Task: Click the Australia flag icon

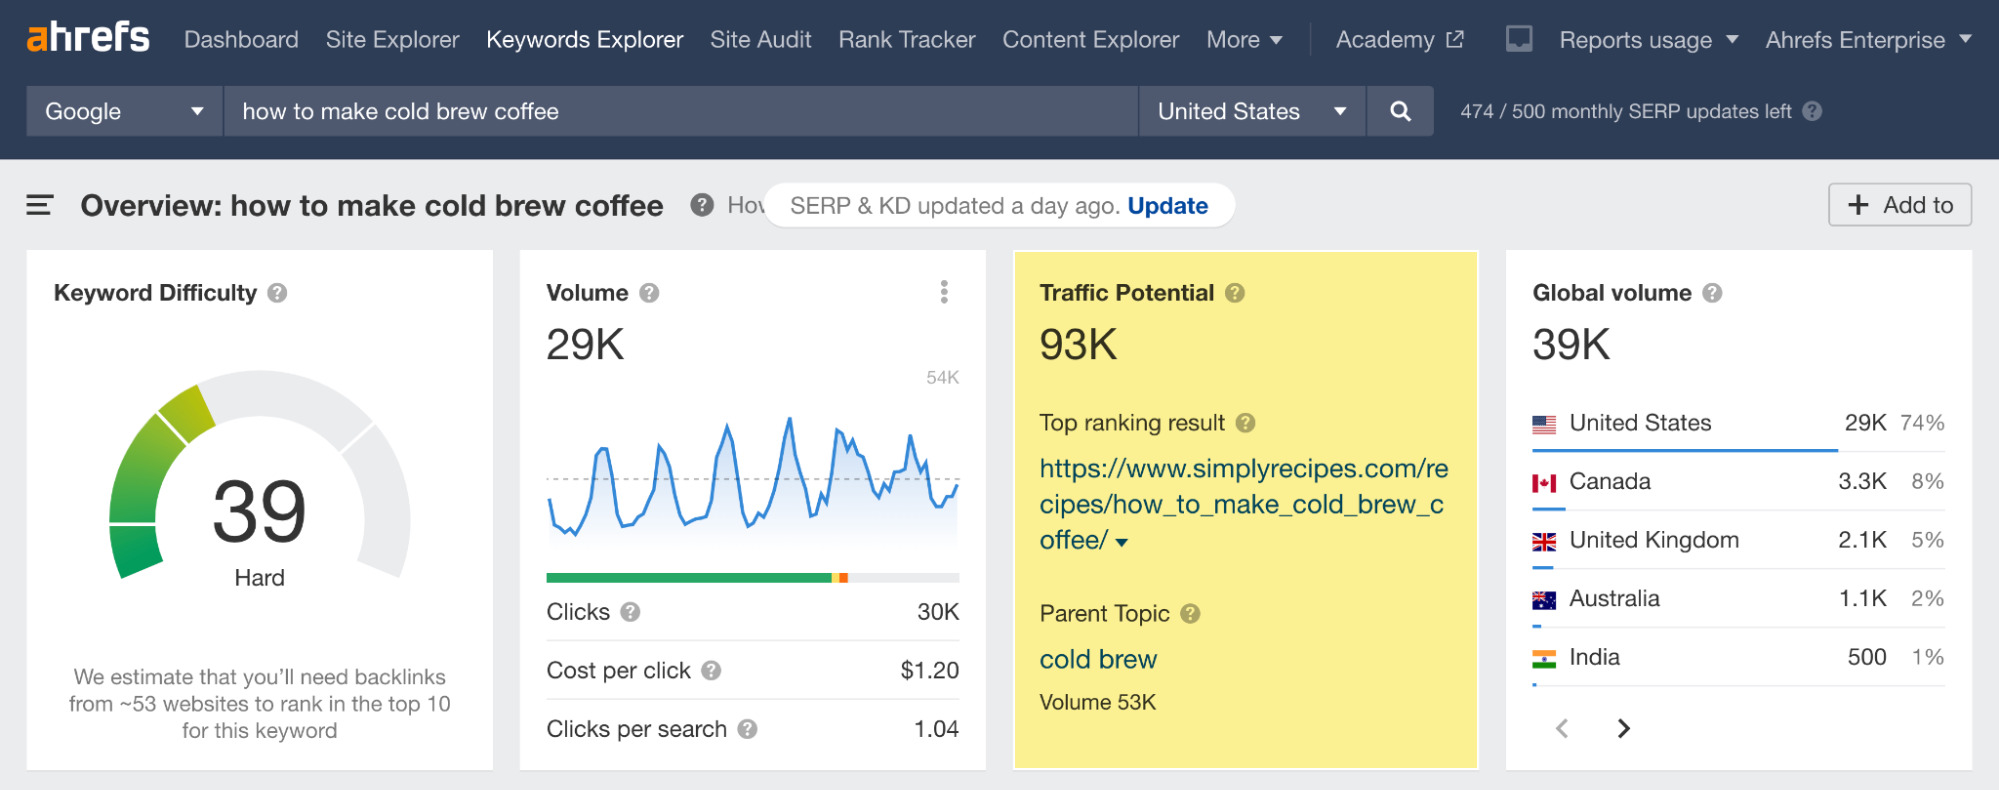Action: point(1544,601)
